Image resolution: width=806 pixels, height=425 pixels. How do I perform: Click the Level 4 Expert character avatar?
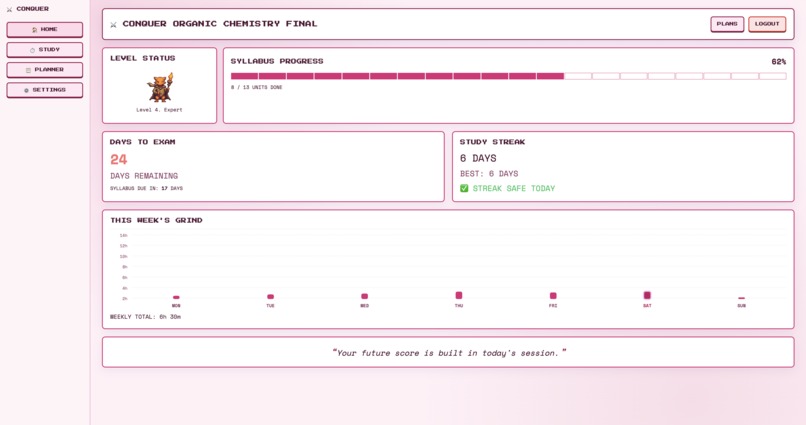point(160,87)
